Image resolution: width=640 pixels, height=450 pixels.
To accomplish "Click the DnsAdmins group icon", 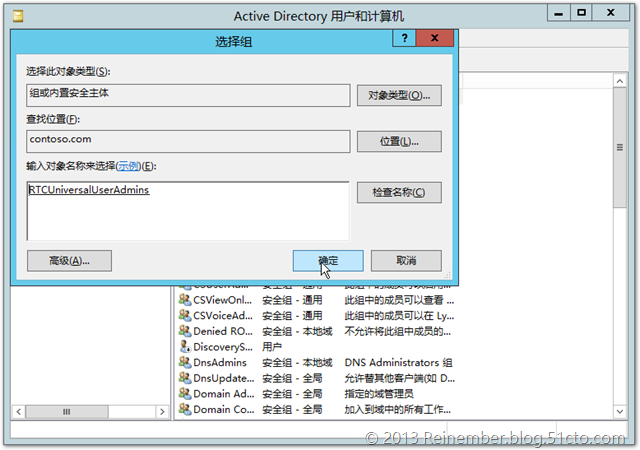I will (x=185, y=362).
